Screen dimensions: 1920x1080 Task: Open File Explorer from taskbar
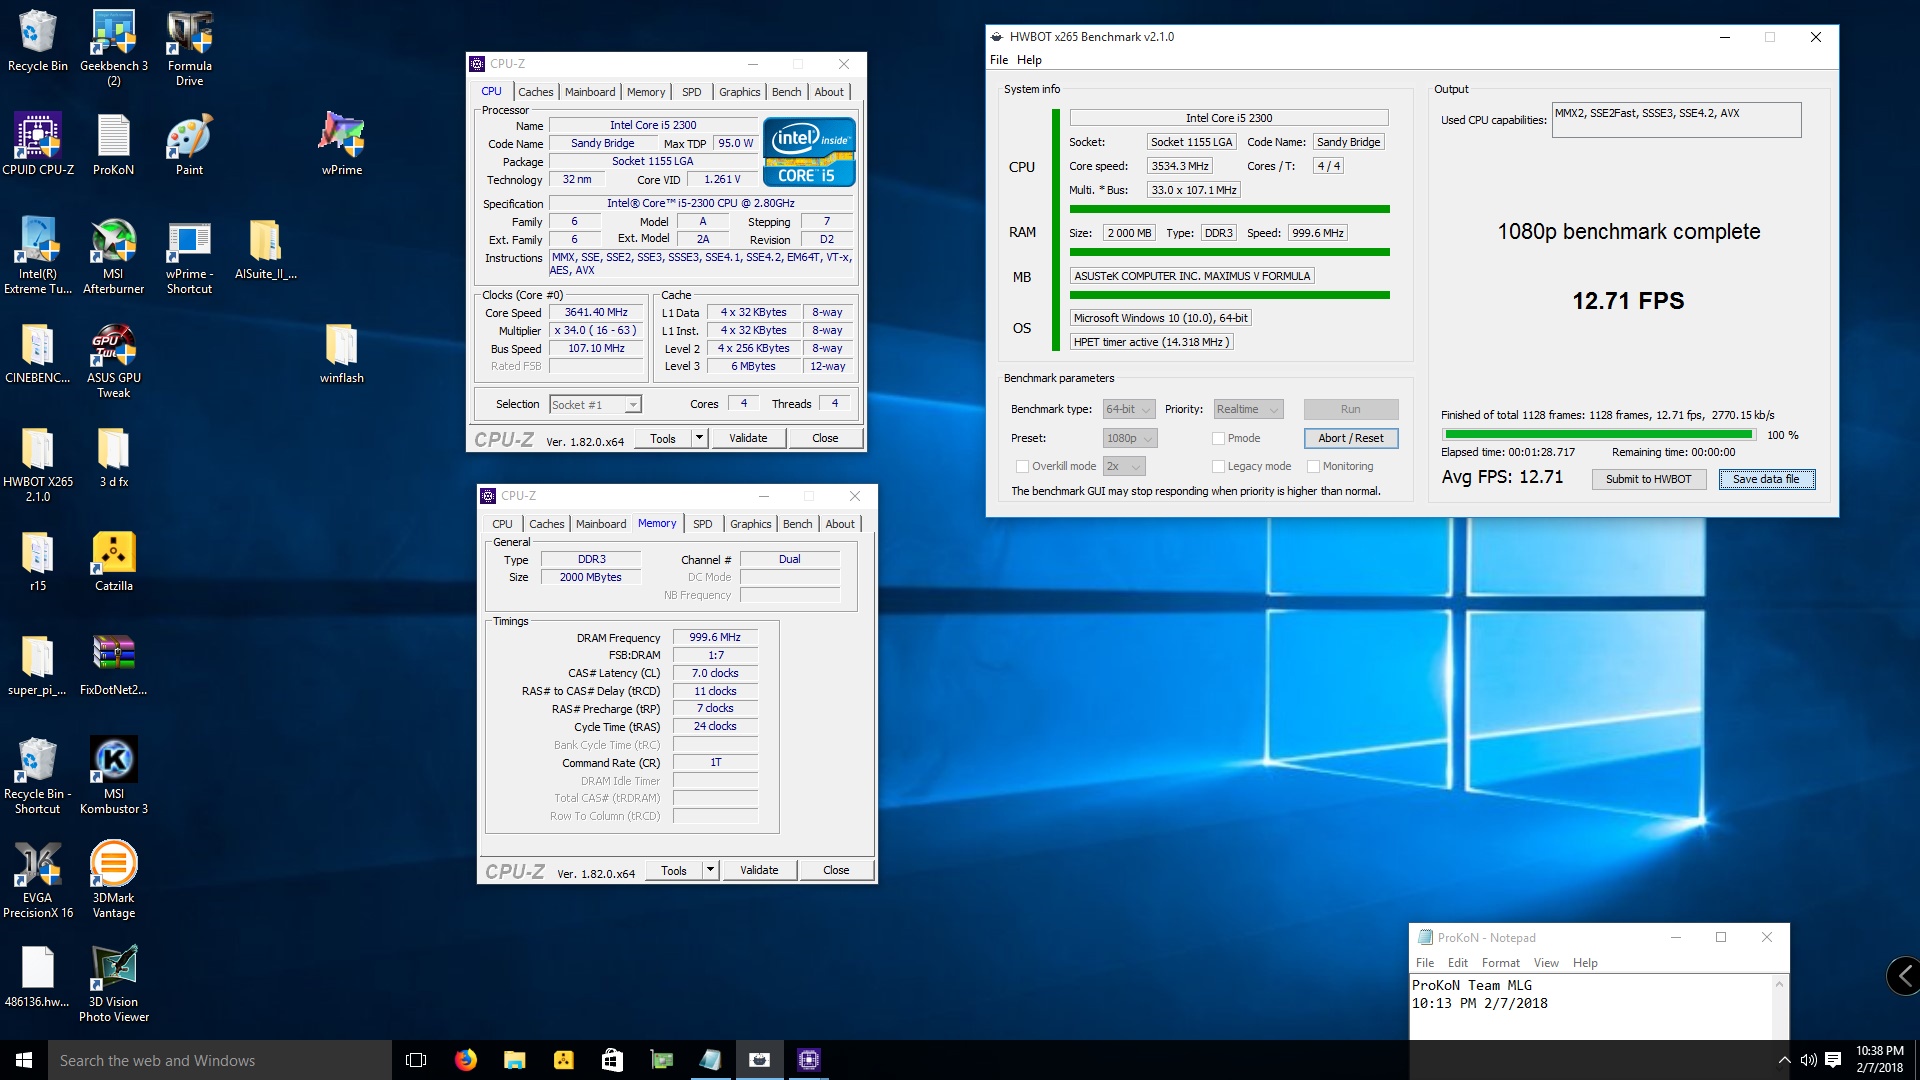click(x=514, y=1060)
